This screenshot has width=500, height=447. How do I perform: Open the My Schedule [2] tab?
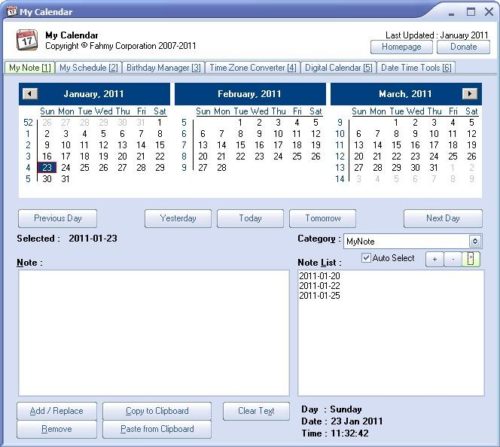pyautogui.click(x=89, y=68)
